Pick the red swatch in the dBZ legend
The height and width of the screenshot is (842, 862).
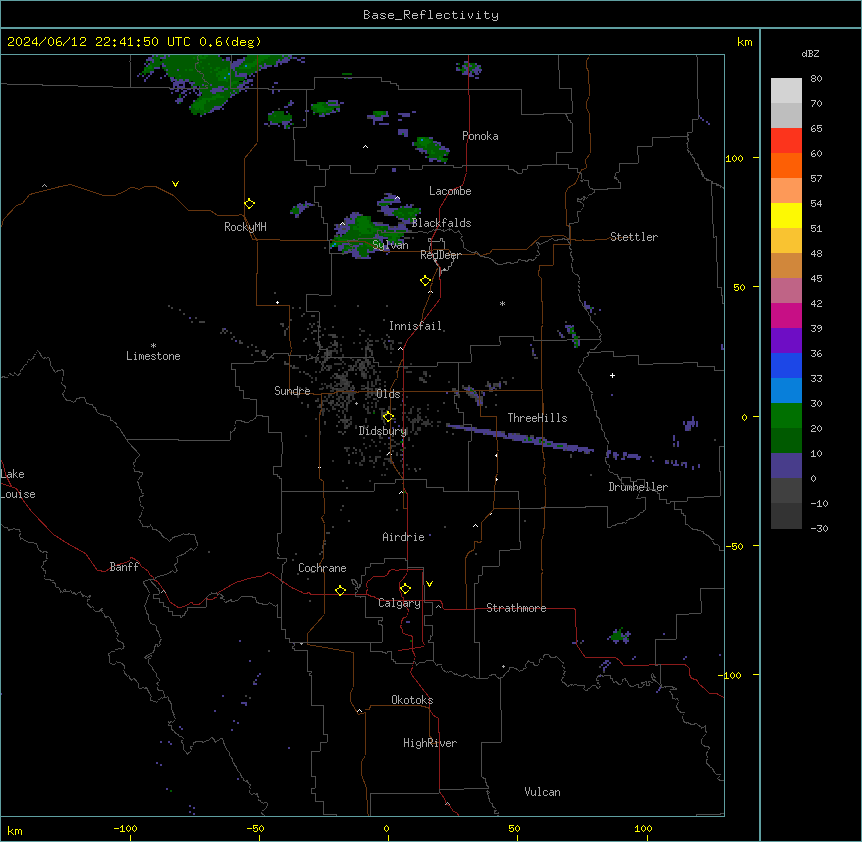pos(786,140)
